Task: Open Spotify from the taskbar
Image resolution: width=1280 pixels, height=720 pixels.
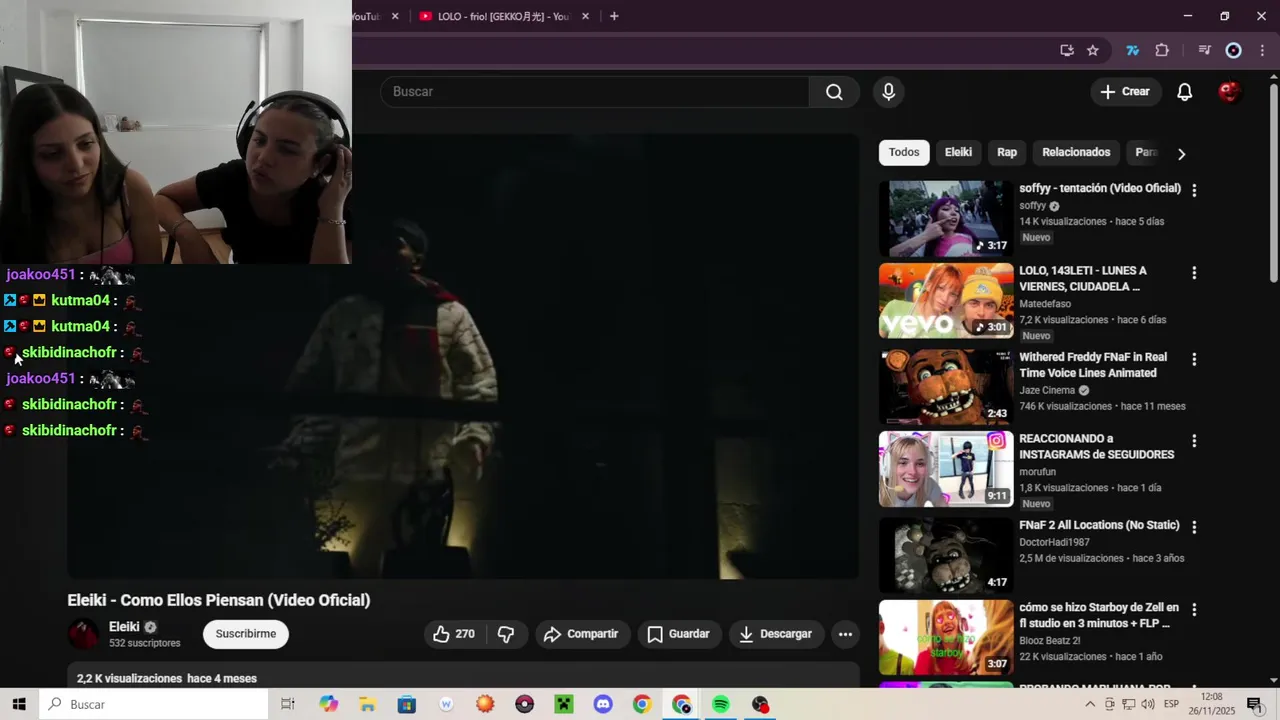Action: (721, 704)
